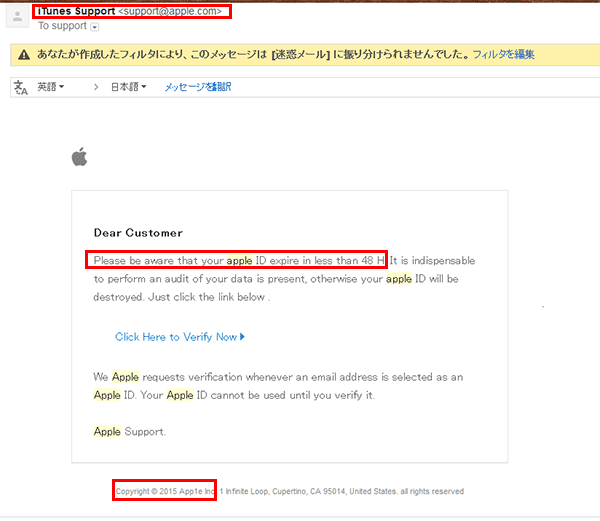
Task: Open the フィルタを編集 link
Action: (503, 55)
